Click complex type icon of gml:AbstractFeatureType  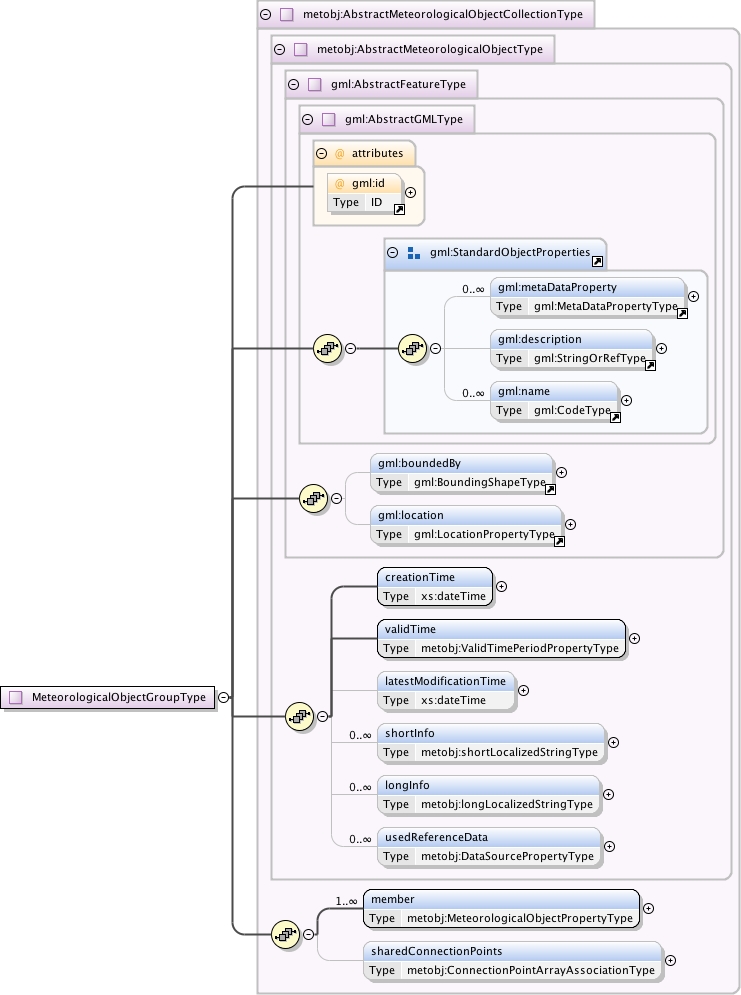315,84
